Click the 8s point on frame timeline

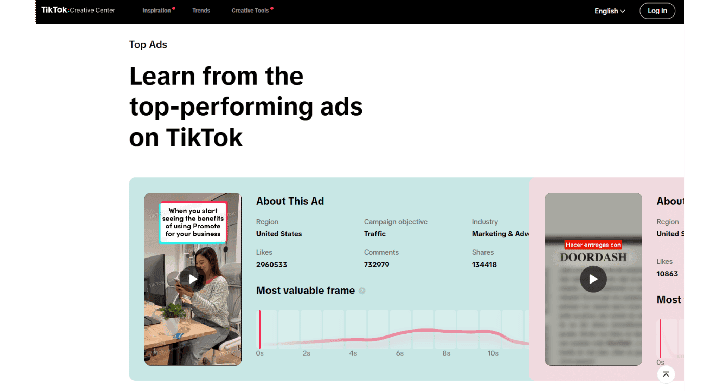(x=446, y=353)
